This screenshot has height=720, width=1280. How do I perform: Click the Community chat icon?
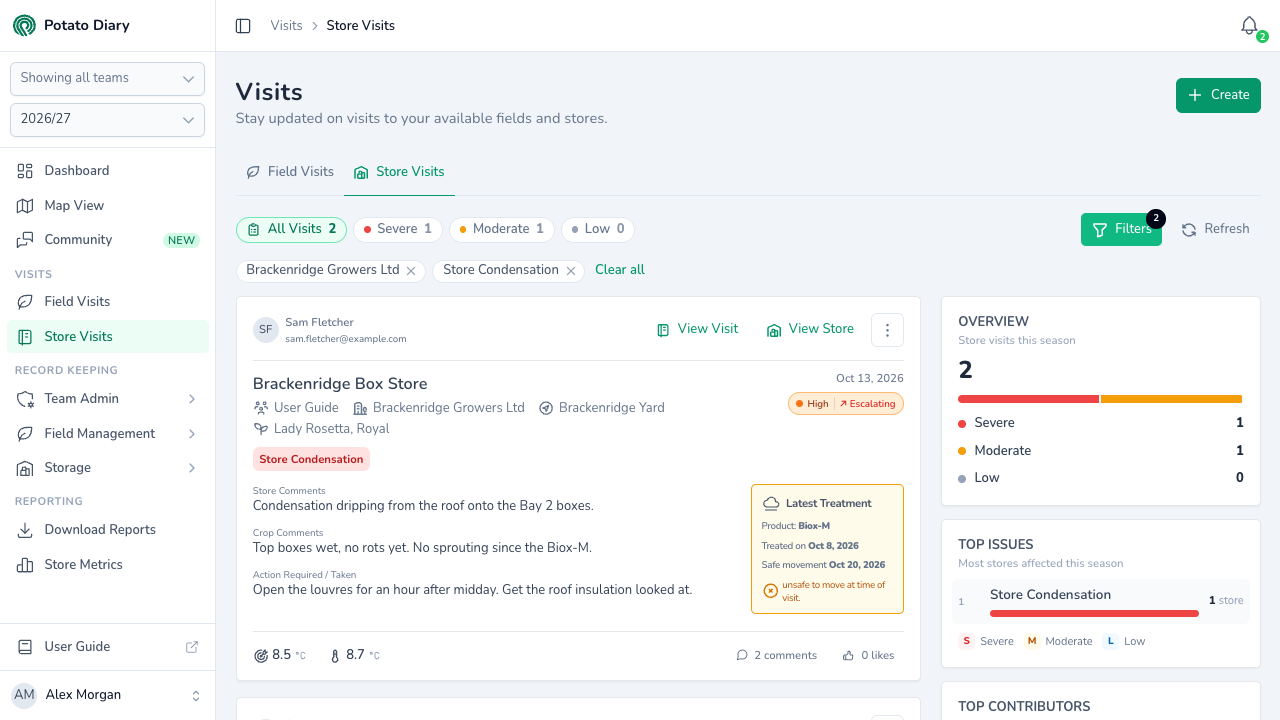click(25, 240)
